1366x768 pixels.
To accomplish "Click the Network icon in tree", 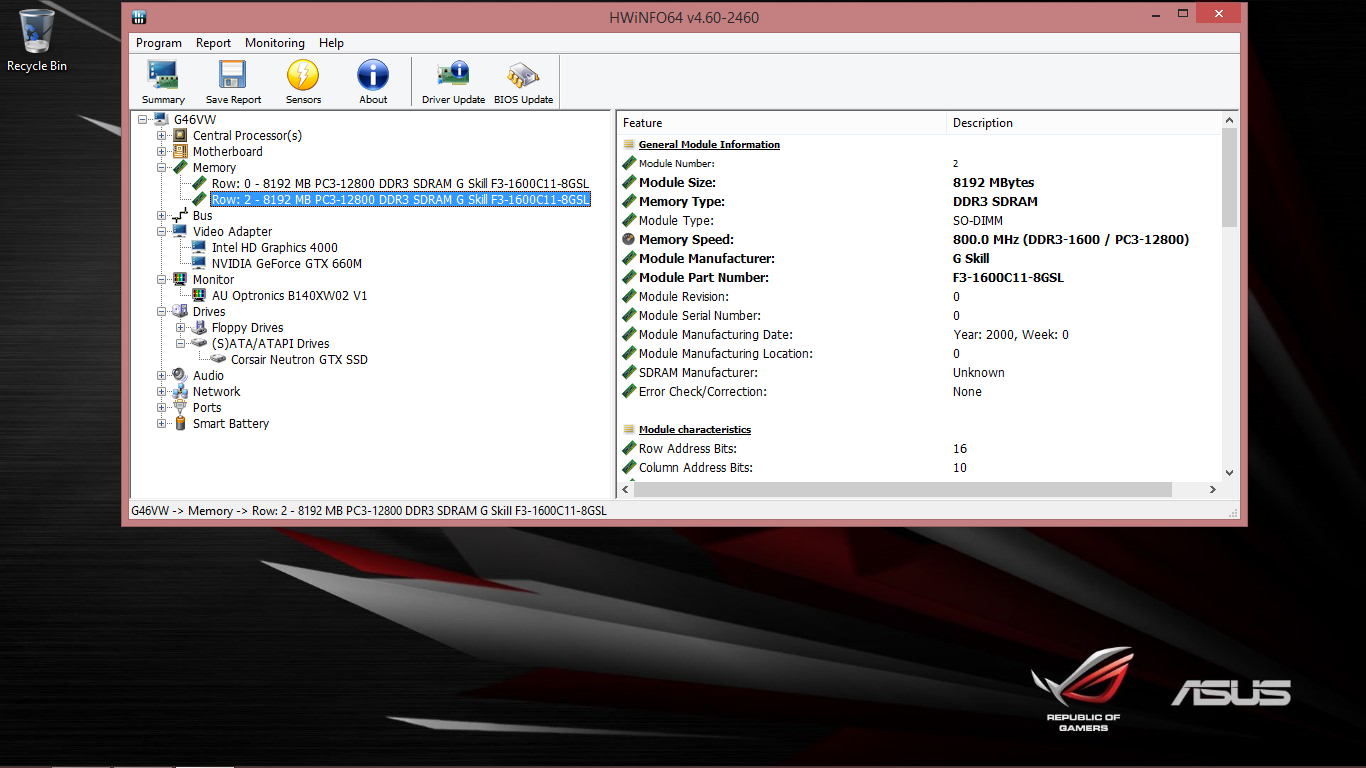I will 180,391.
